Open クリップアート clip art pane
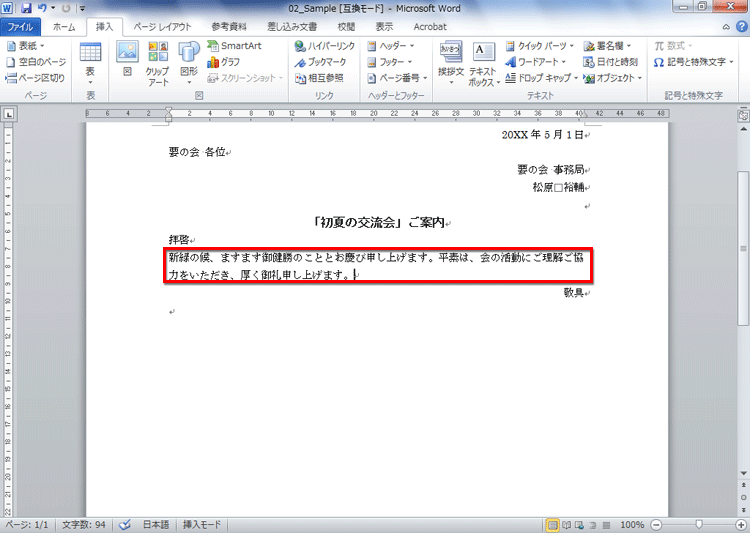The image size is (750, 533). click(x=158, y=63)
